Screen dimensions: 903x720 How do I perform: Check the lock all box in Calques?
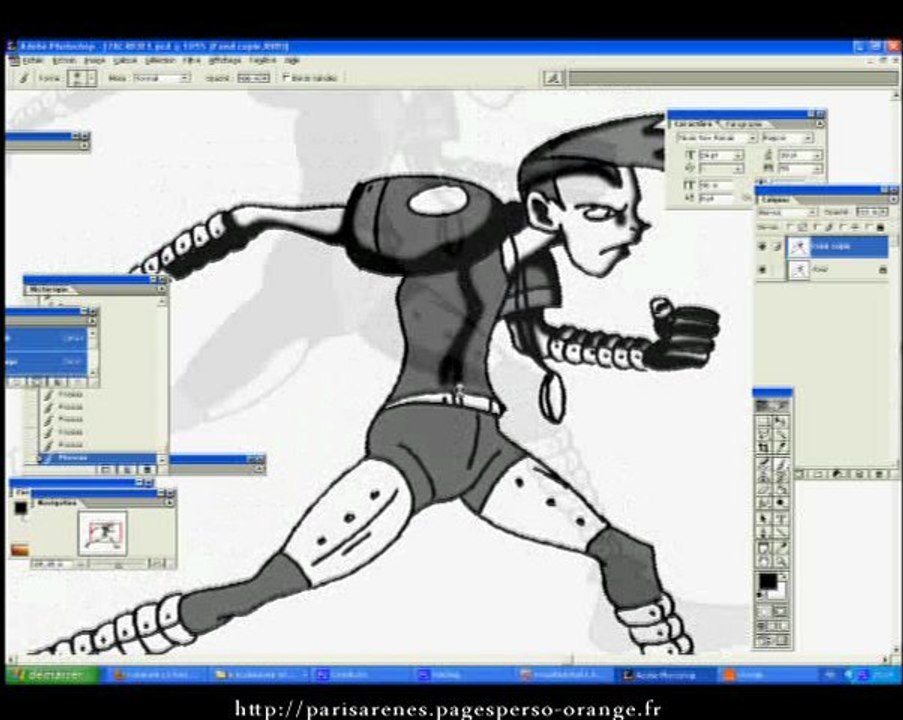868,228
